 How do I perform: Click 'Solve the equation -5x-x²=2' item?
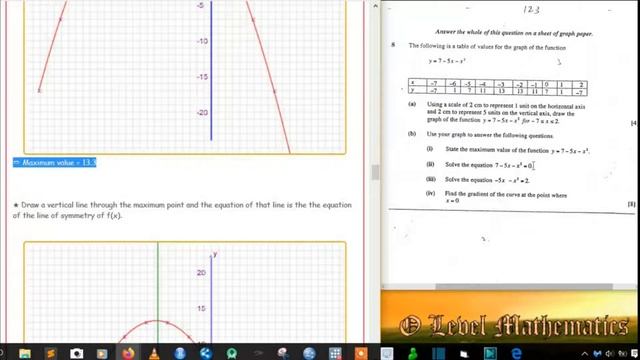[x=487, y=180]
